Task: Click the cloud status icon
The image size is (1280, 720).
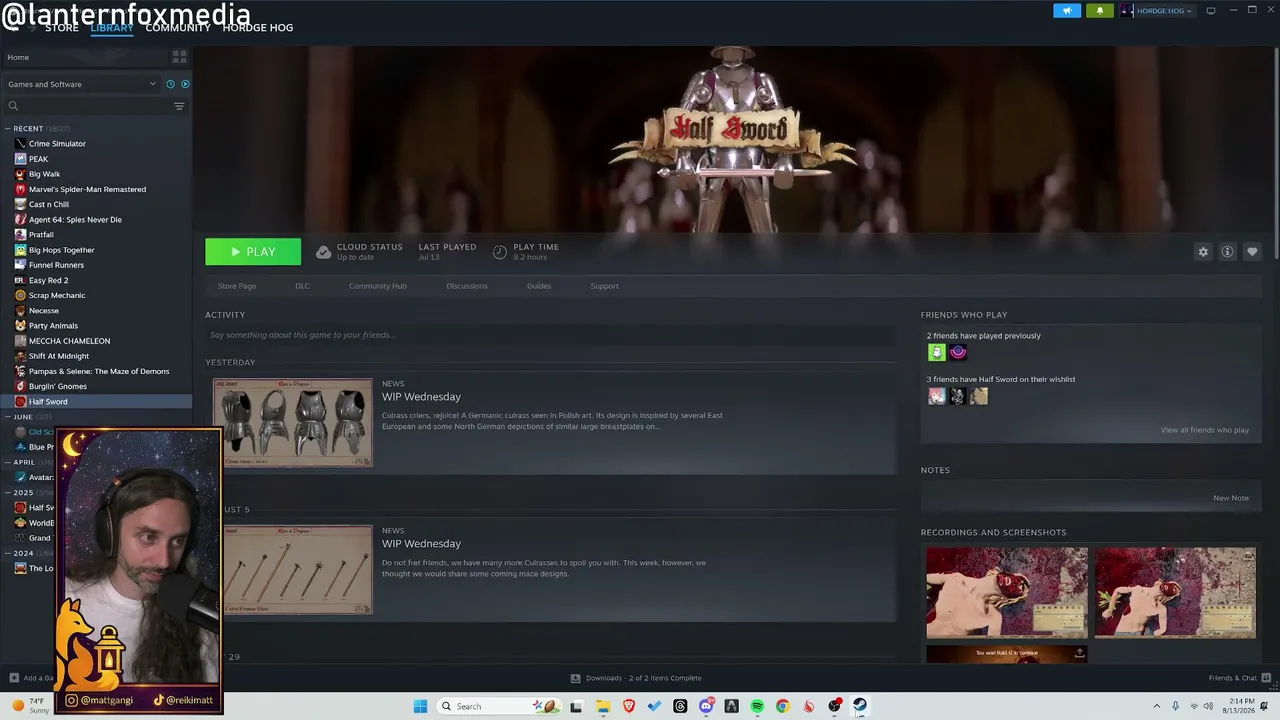Action: (x=323, y=252)
